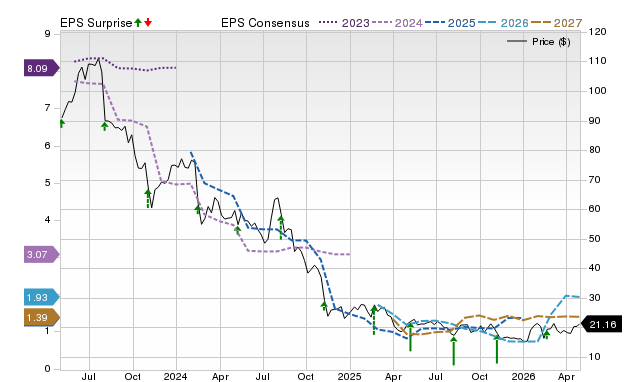Click the 30 label on the price axis
The height and width of the screenshot is (382, 640).
tap(594, 298)
